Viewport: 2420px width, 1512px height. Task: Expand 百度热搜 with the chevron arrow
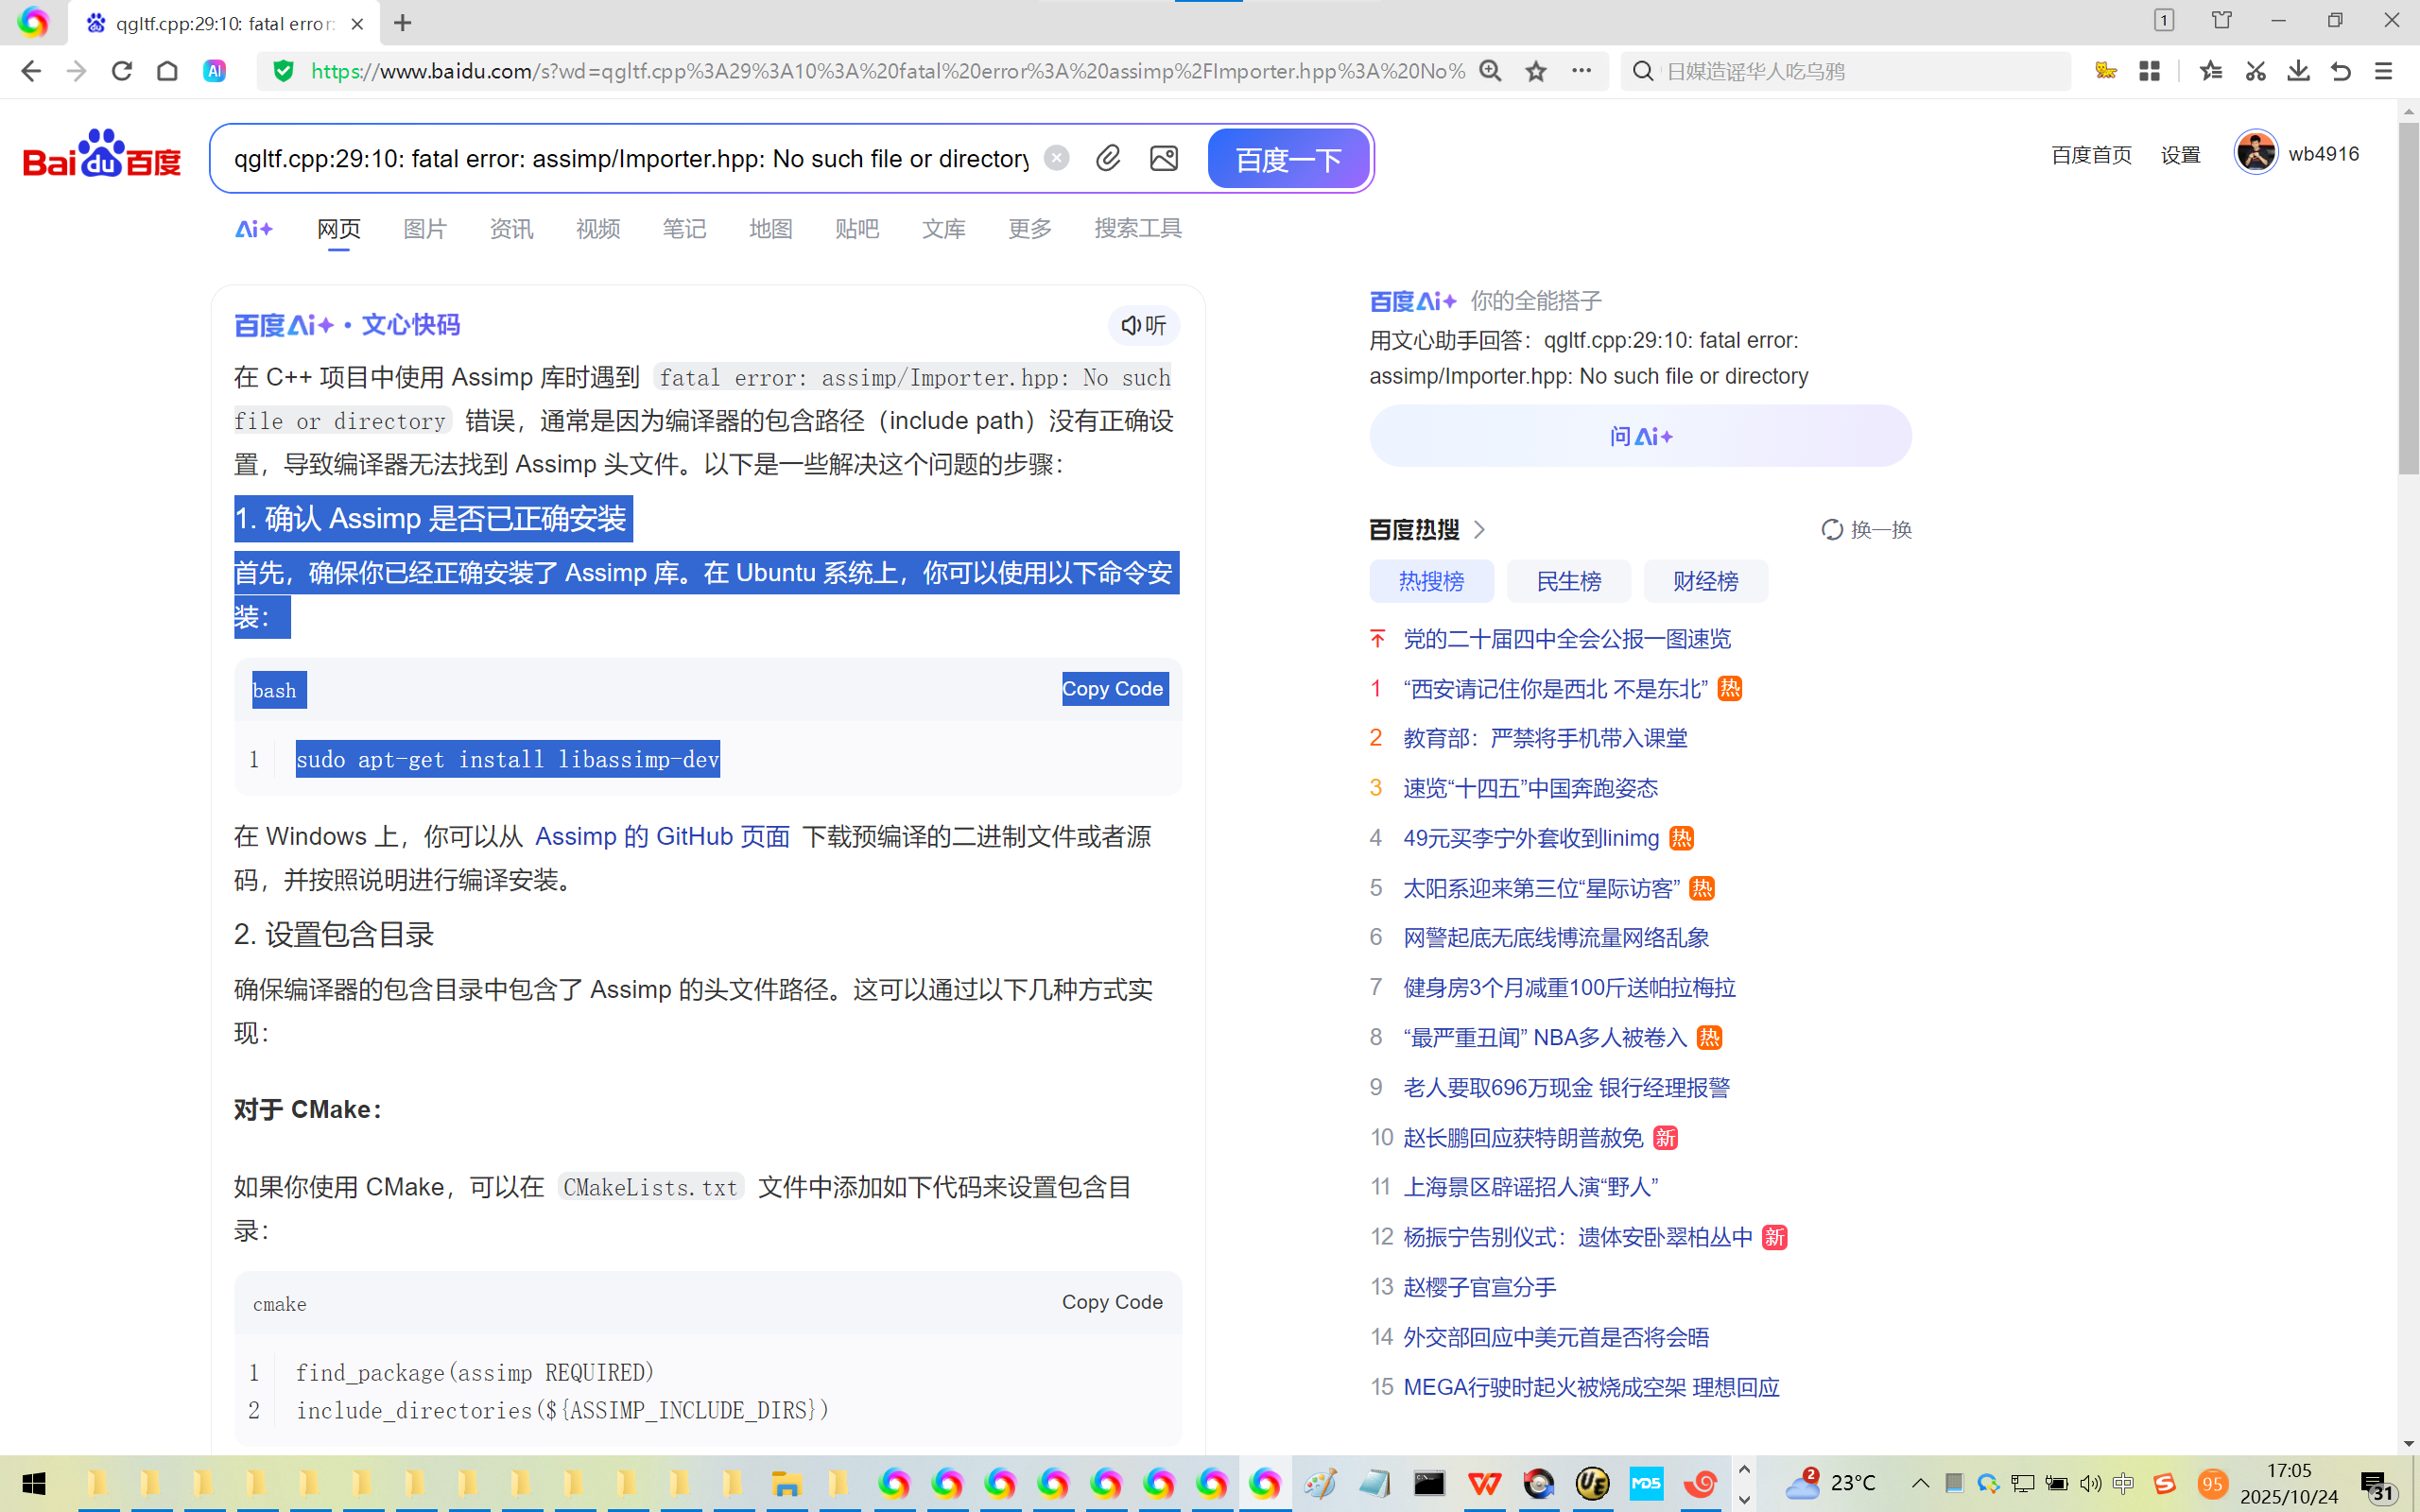tap(1480, 529)
